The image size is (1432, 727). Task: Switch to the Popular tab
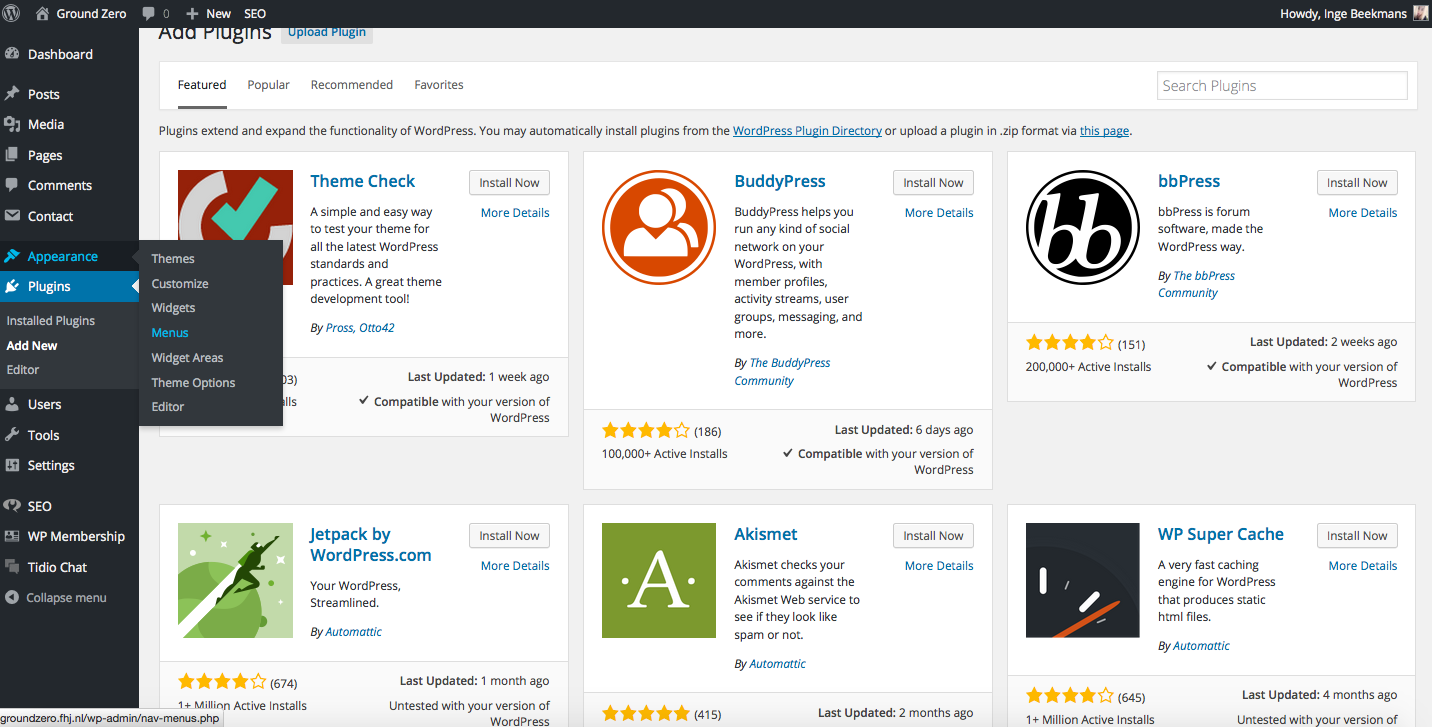[x=269, y=85]
